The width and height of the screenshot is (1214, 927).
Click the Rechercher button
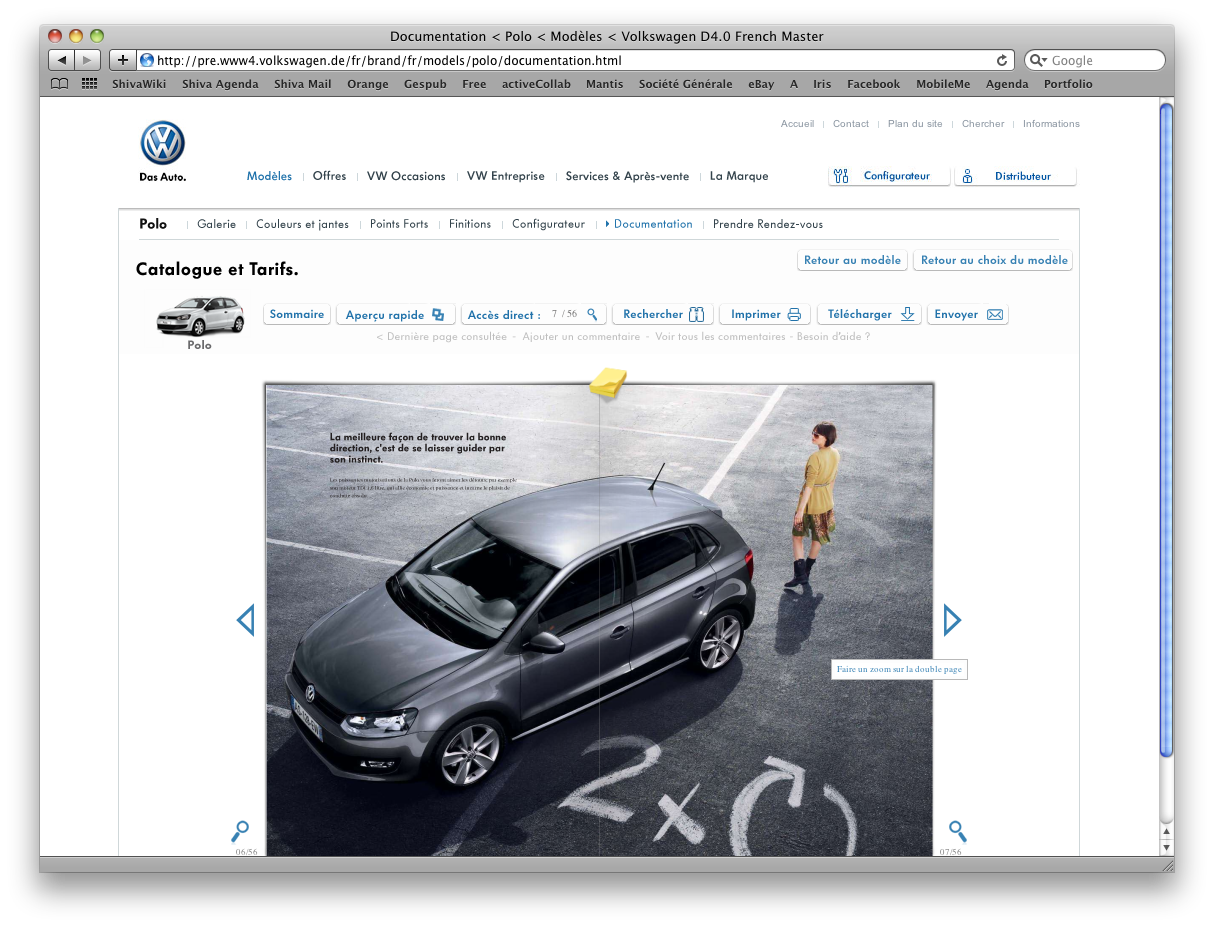coord(662,314)
